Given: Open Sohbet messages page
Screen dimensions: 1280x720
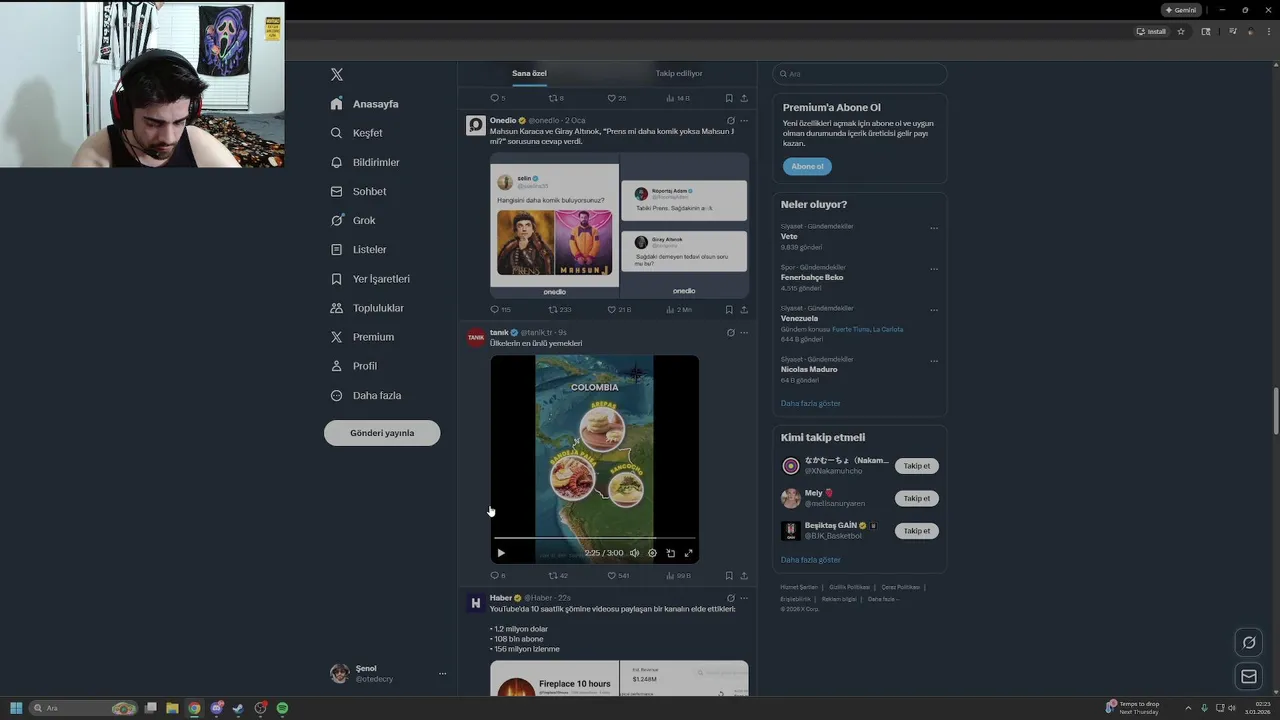Looking at the screenshot, I should pos(358,191).
